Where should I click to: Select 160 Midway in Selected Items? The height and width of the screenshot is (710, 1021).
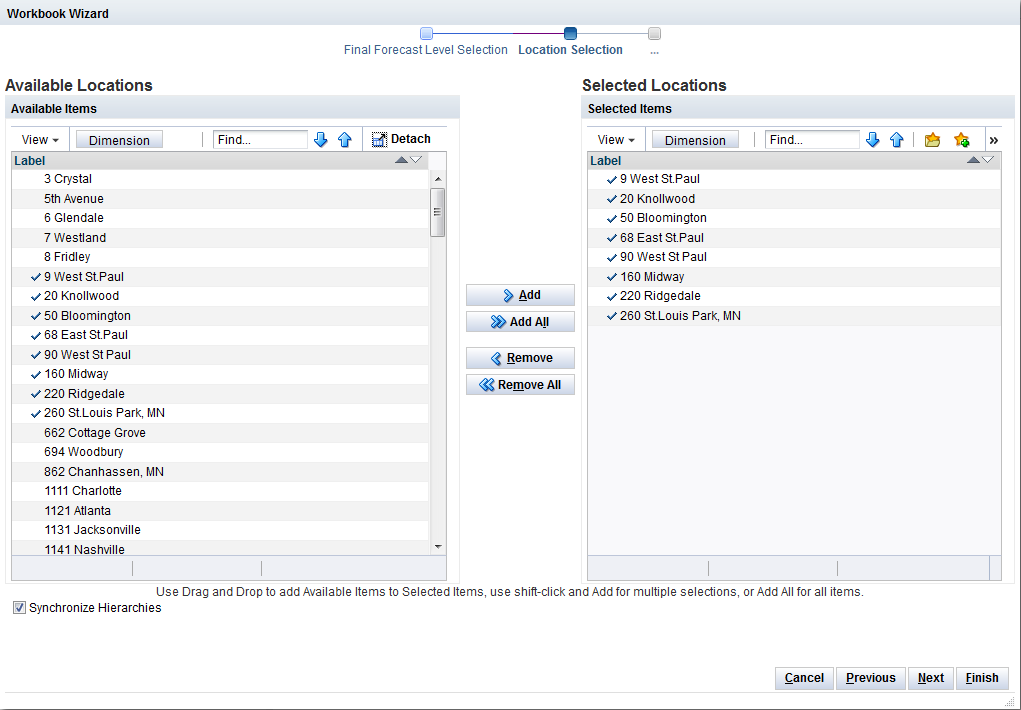[794, 277]
